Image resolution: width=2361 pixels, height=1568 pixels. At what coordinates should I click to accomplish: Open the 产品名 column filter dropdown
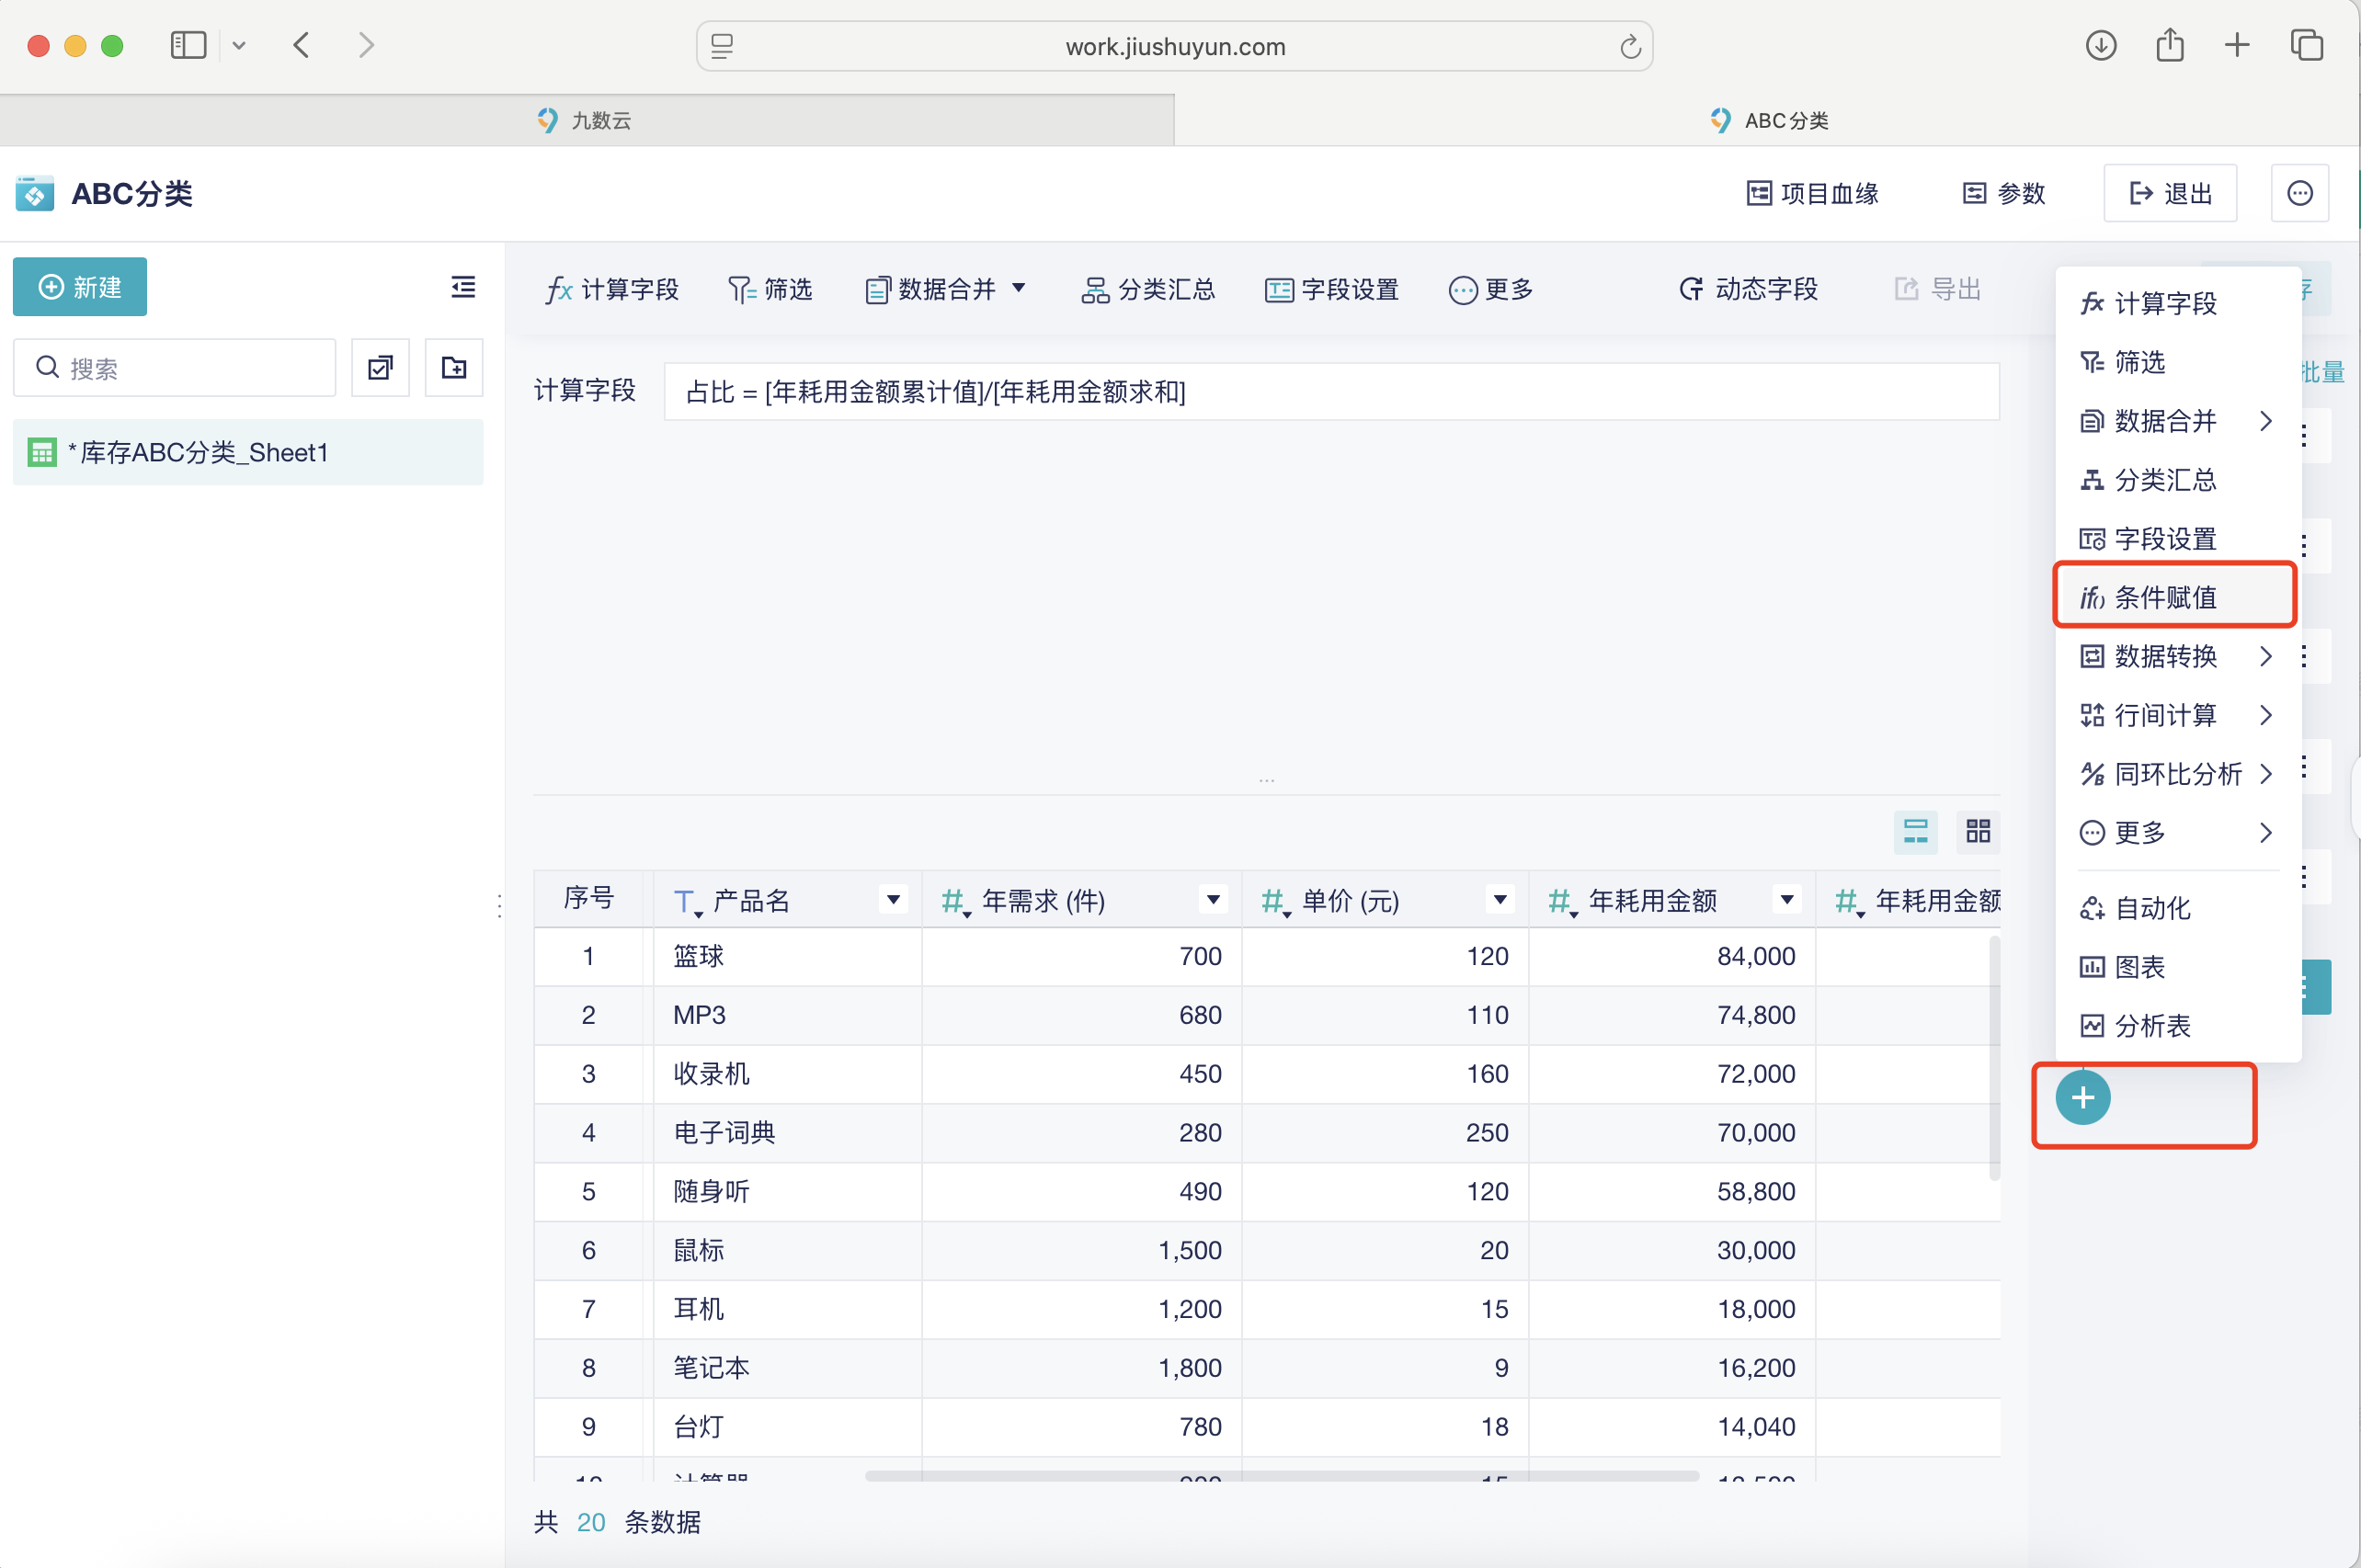891,899
